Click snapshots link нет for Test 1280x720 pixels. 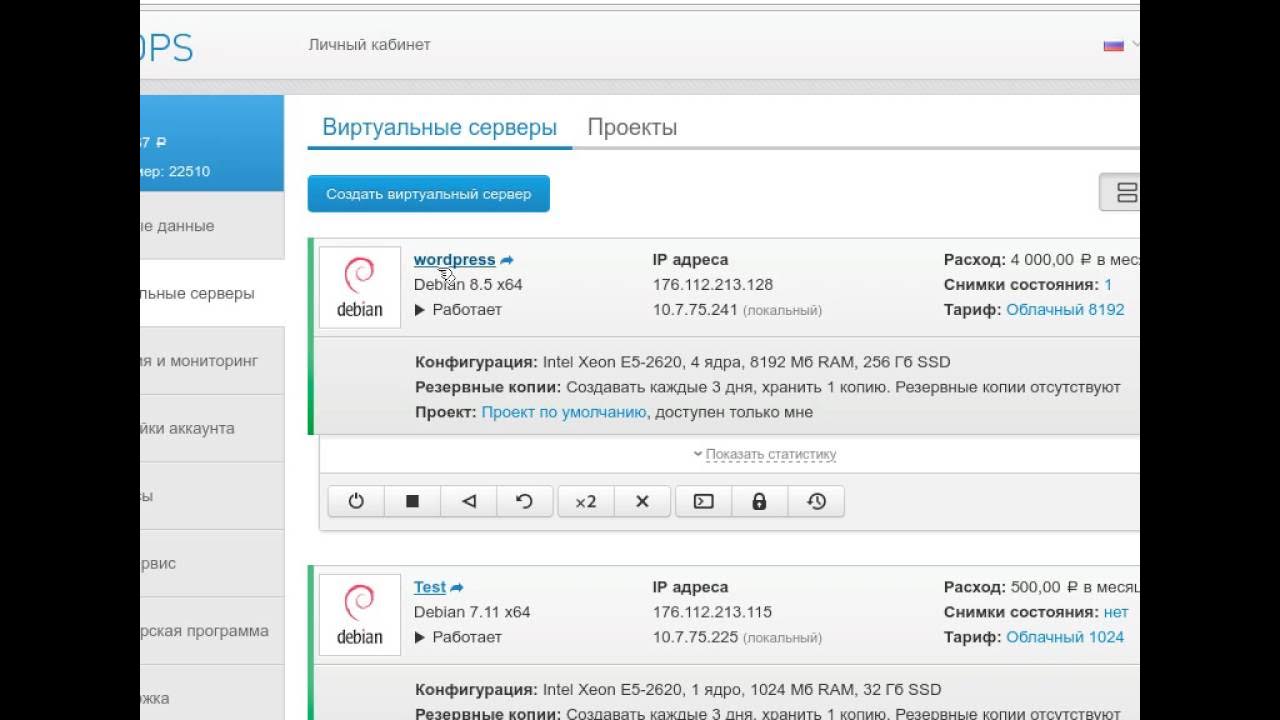1116,612
